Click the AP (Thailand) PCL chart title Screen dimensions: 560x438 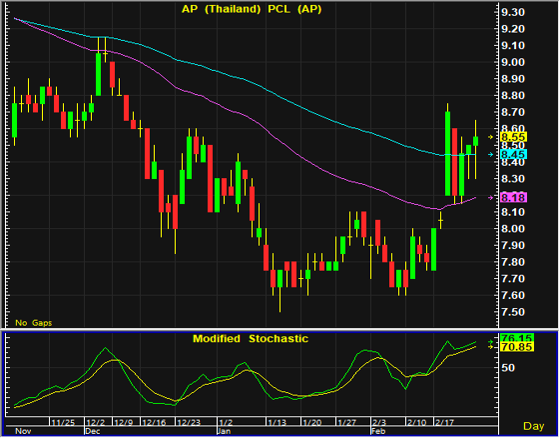pos(251,9)
